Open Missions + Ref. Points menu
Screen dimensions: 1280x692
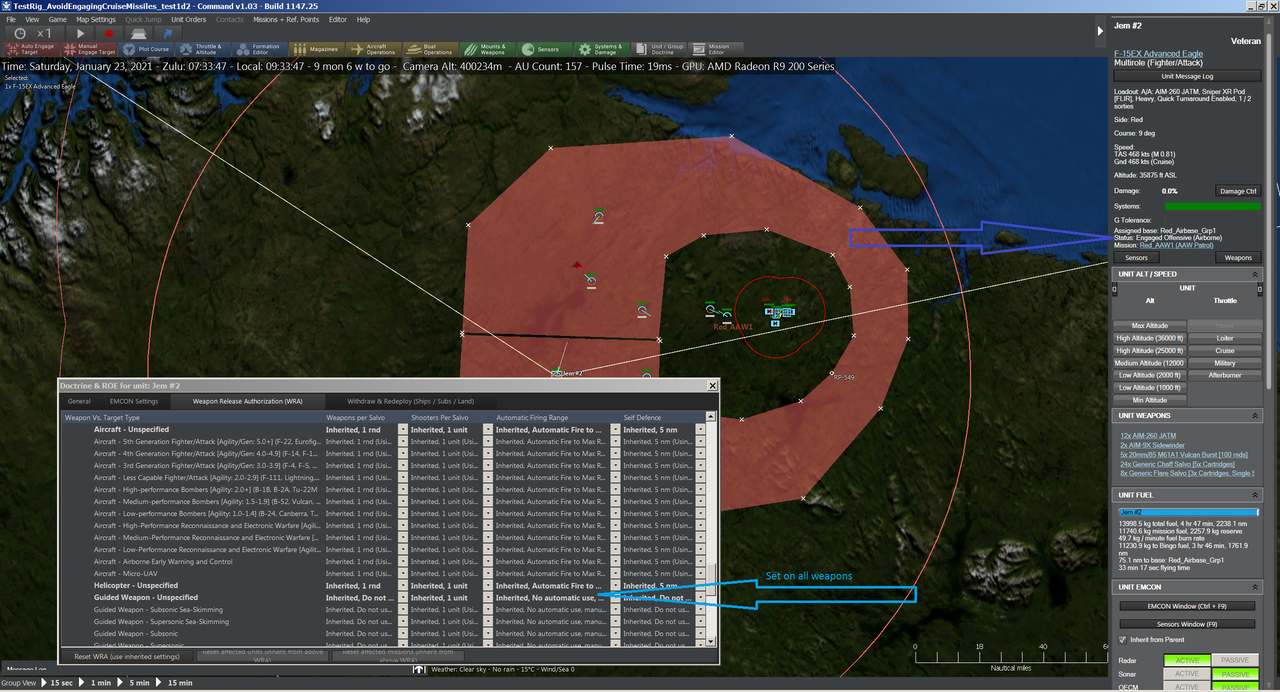[286, 19]
